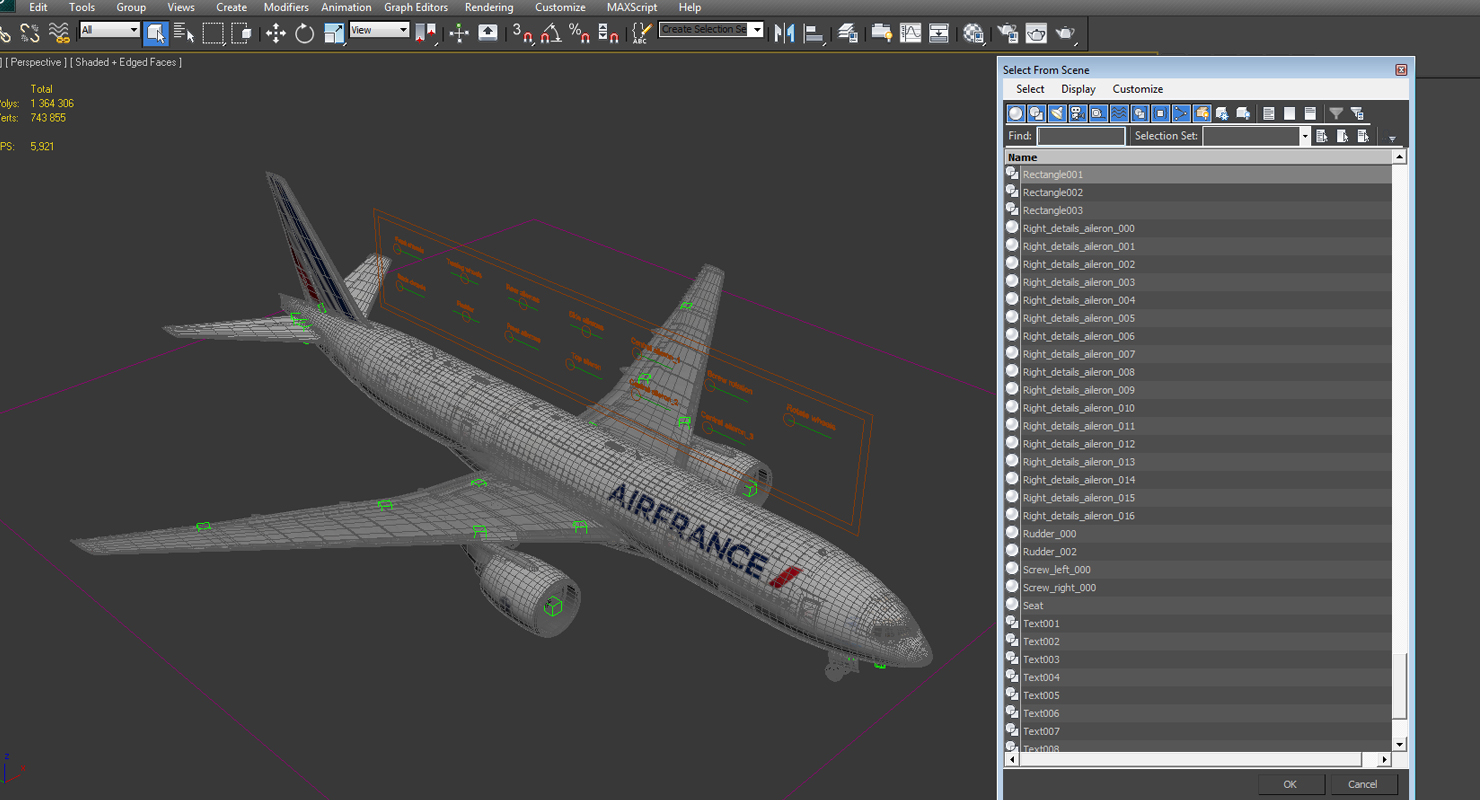Open the Rendering menu
Screen dimensions: 1480x800
point(489,7)
